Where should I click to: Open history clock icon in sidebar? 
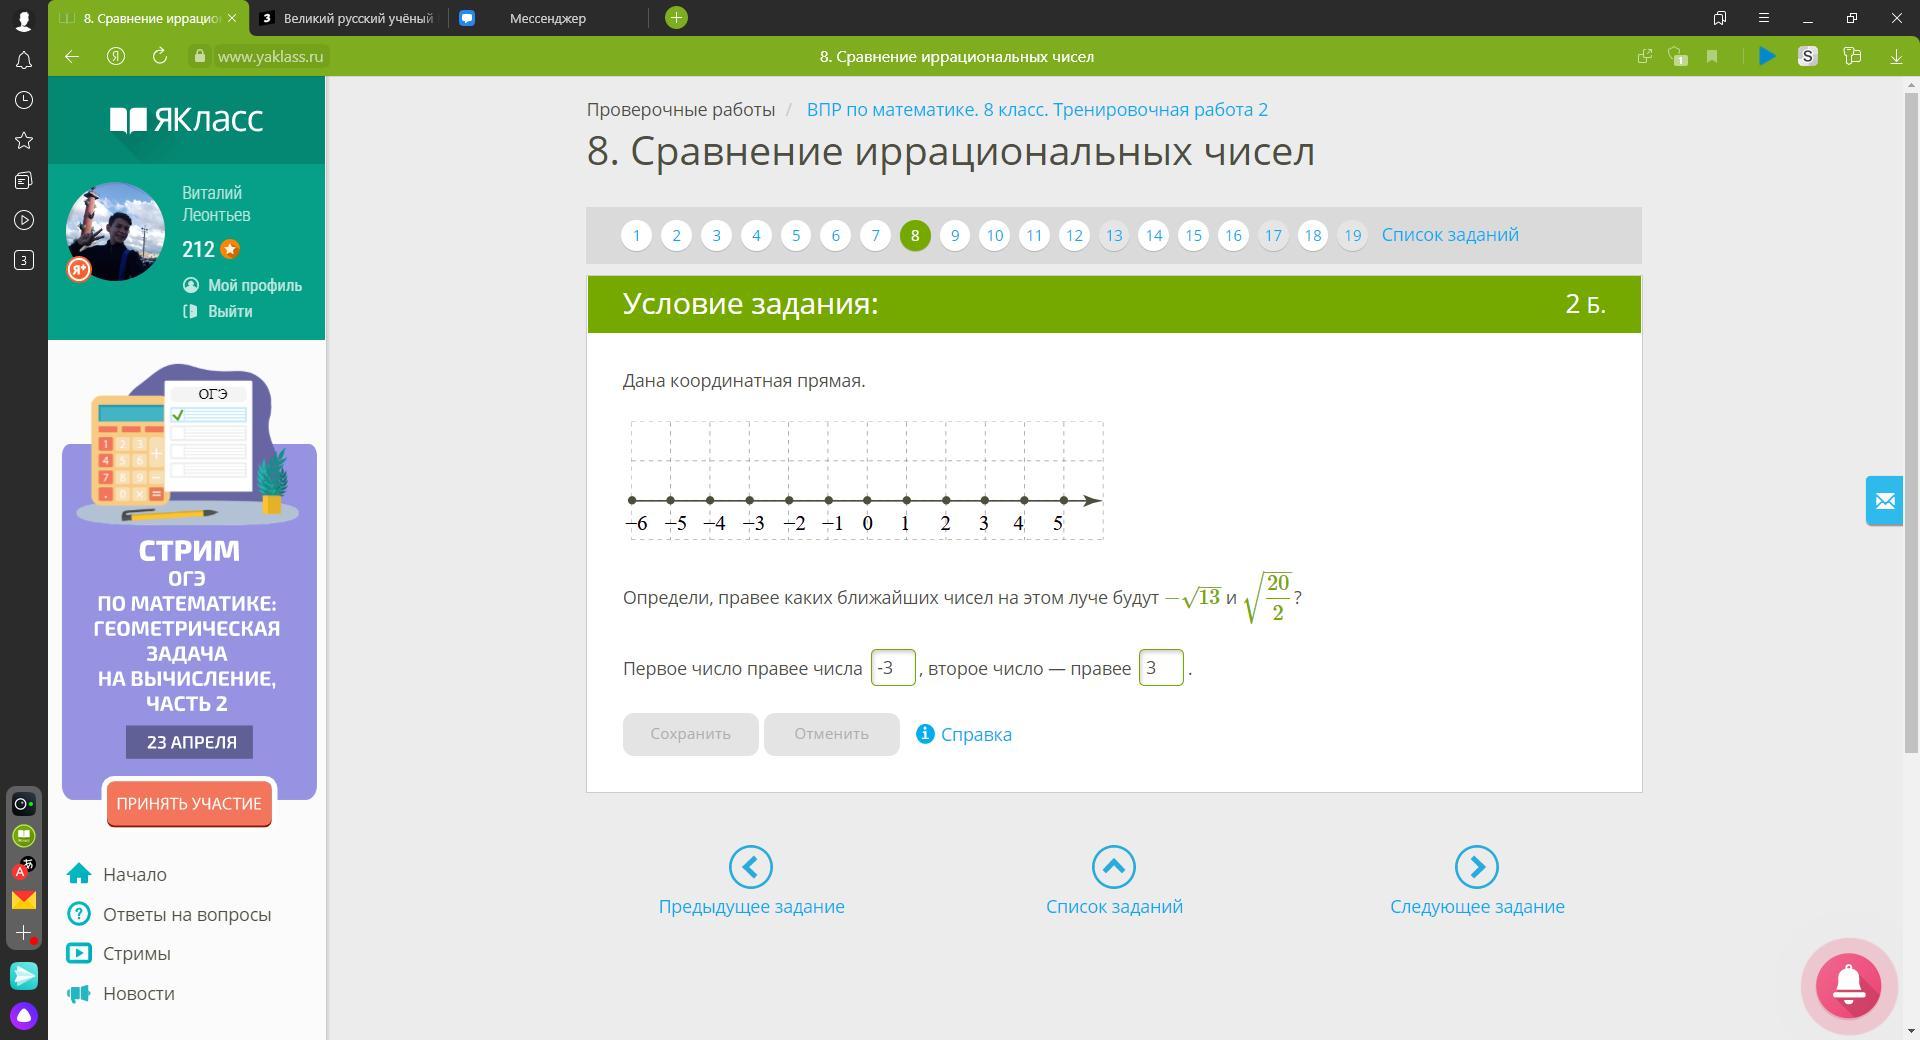click(24, 101)
